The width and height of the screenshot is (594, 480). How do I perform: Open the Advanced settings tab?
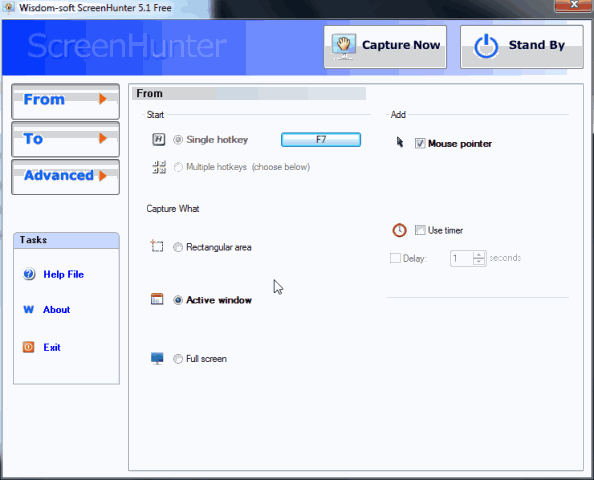pos(66,177)
